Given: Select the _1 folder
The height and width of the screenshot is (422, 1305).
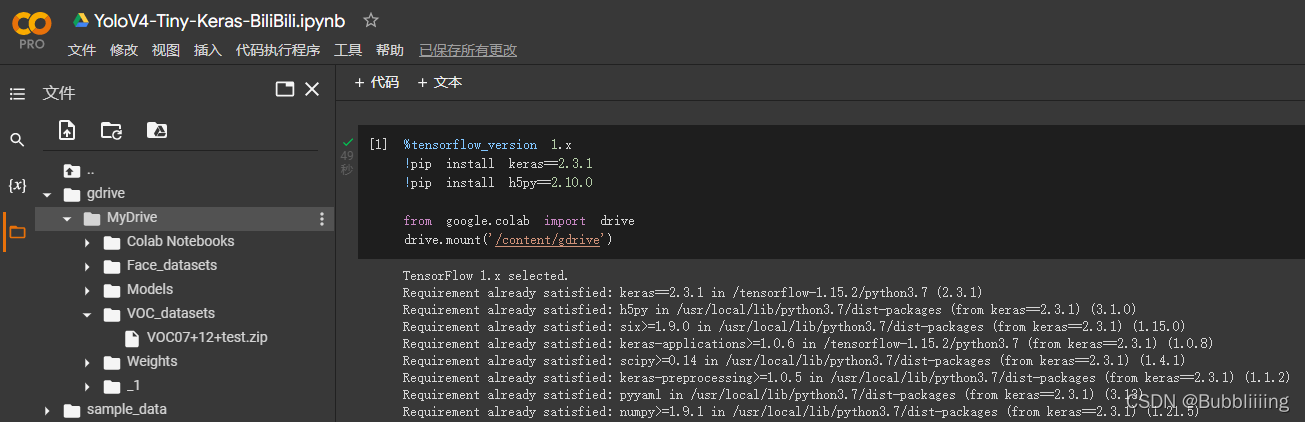Looking at the screenshot, I should (134, 386).
